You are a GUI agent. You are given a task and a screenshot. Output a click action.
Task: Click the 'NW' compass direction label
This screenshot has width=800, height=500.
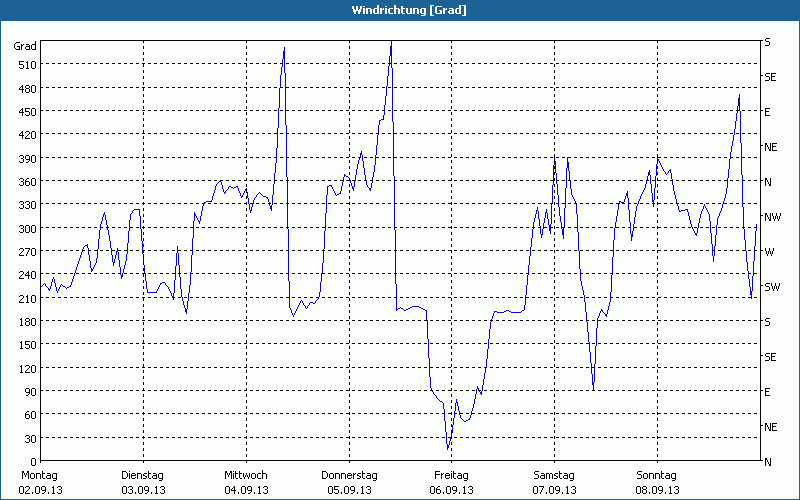[x=773, y=217]
